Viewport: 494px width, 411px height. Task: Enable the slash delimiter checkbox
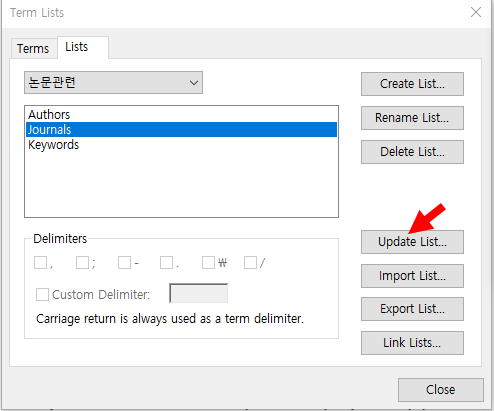click(x=250, y=263)
